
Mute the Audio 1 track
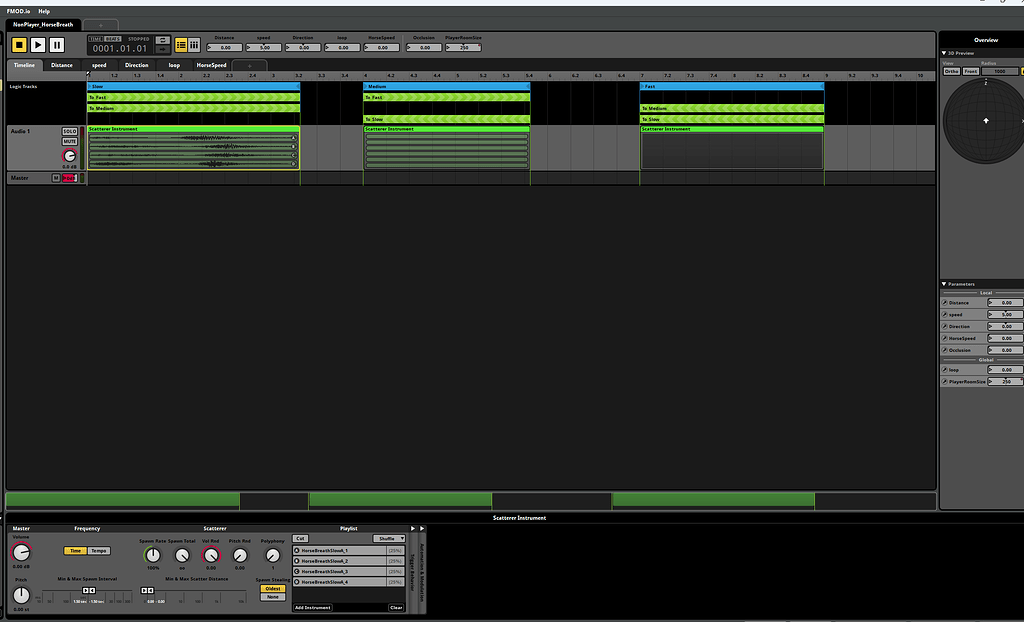69,141
